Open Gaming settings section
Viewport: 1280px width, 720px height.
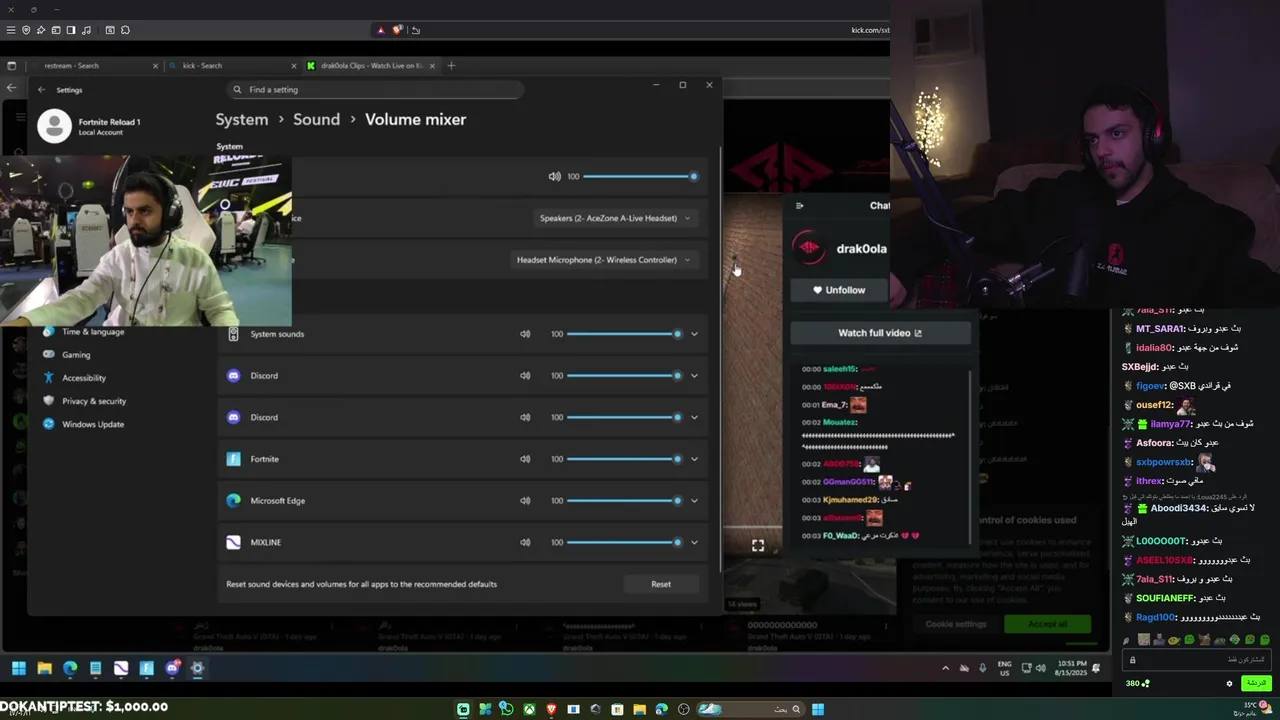[76, 355]
